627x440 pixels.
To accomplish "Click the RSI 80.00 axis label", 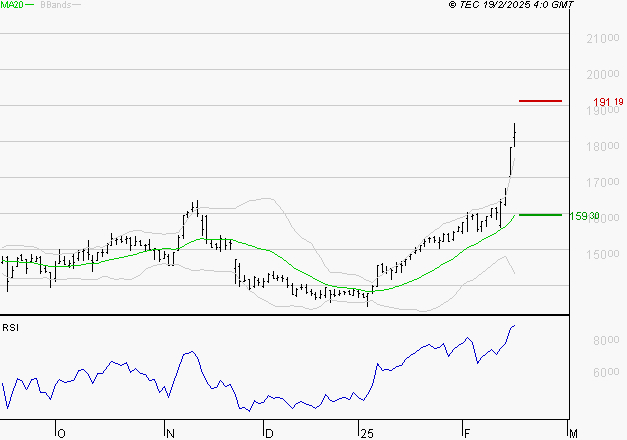I will [x=606, y=340].
